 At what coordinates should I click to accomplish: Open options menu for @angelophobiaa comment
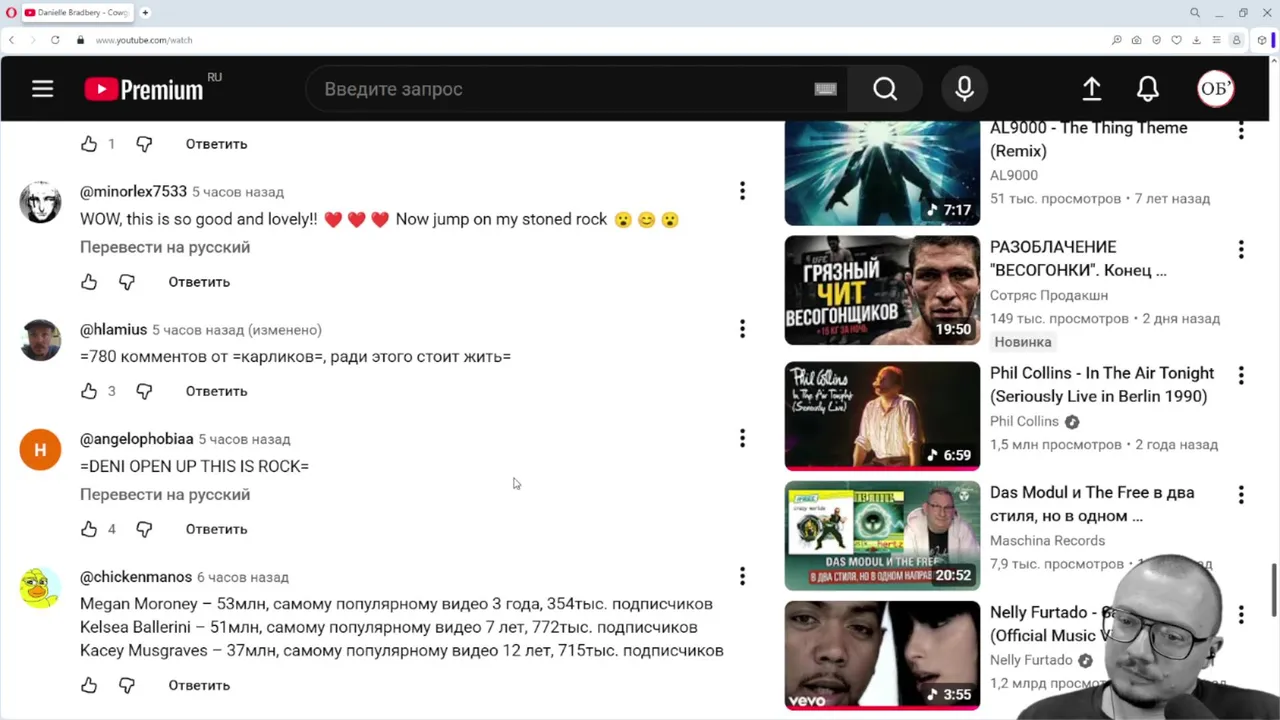[742, 438]
